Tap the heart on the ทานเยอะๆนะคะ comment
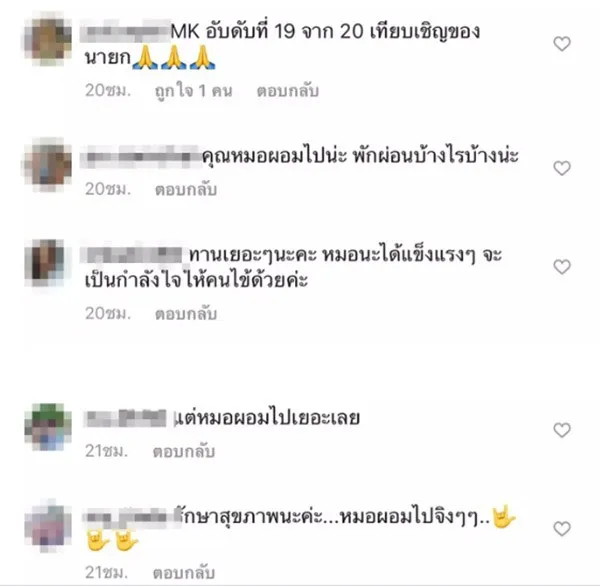600x587 pixels. [562, 267]
